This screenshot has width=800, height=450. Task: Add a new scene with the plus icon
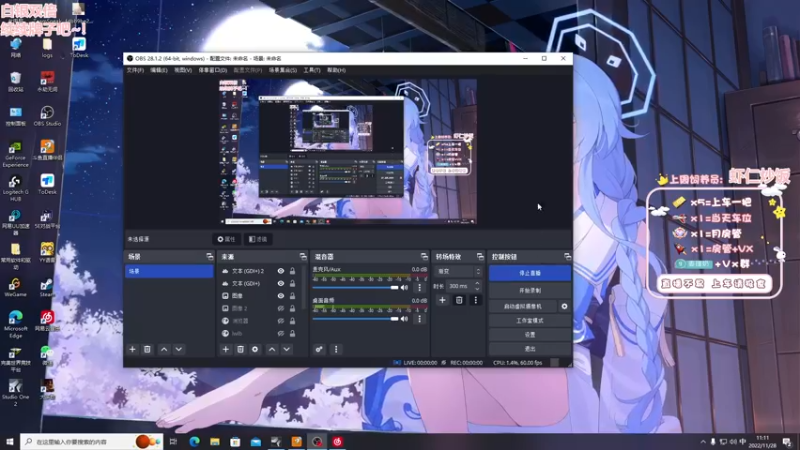pyautogui.click(x=132, y=349)
